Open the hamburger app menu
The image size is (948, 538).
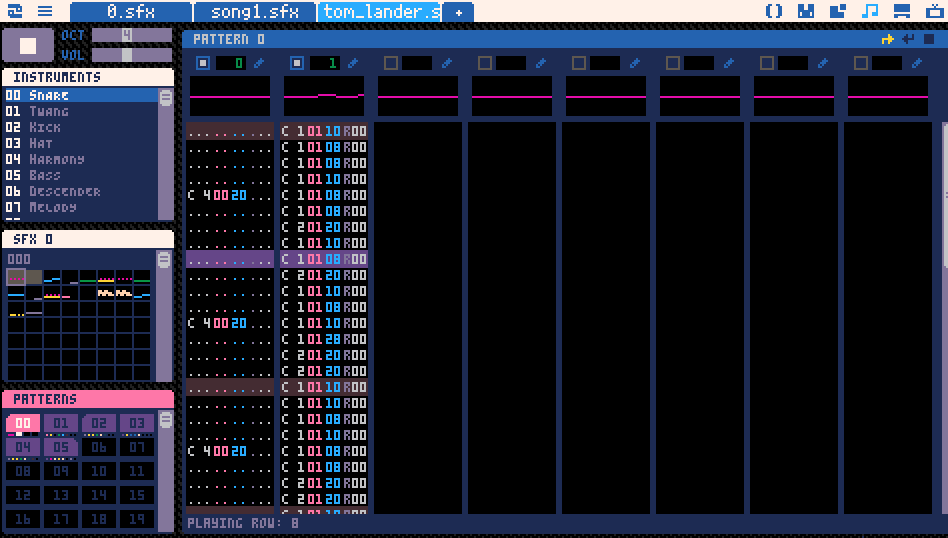[x=45, y=11]
